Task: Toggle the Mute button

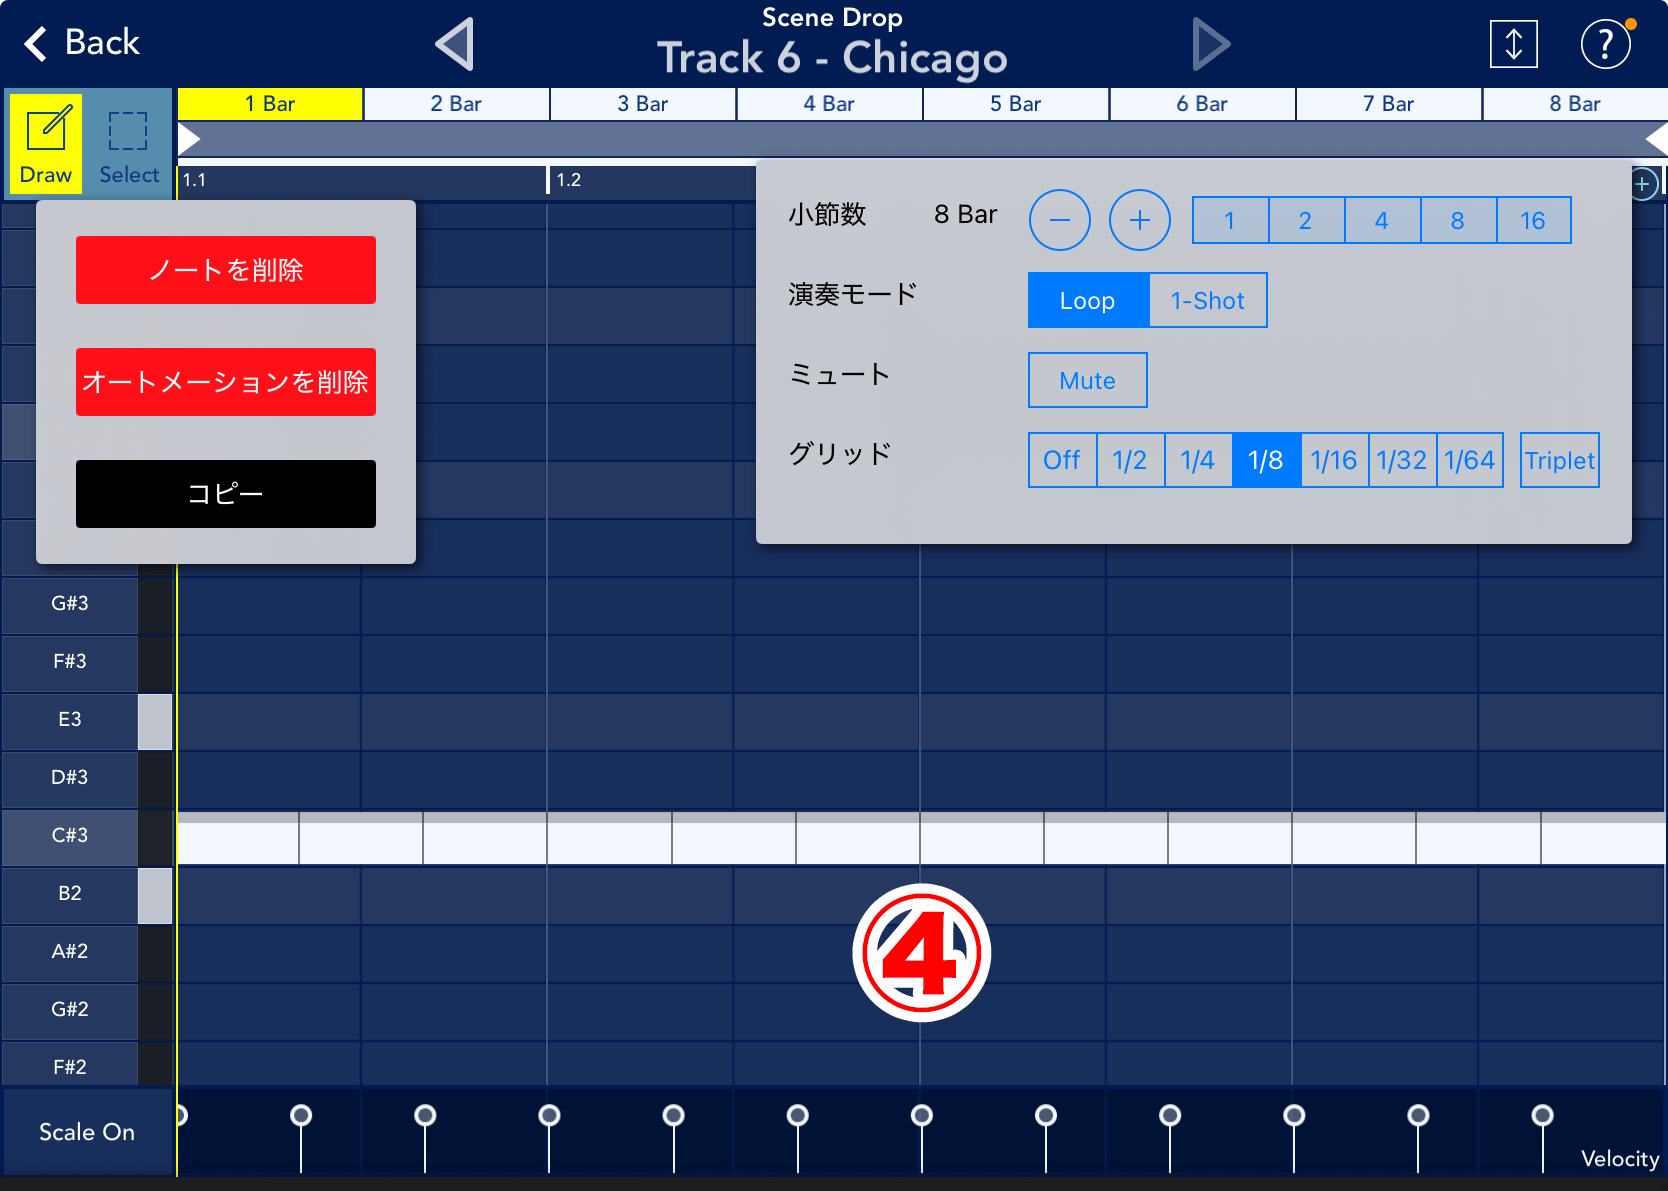Action: click(x=1088, y=380)
